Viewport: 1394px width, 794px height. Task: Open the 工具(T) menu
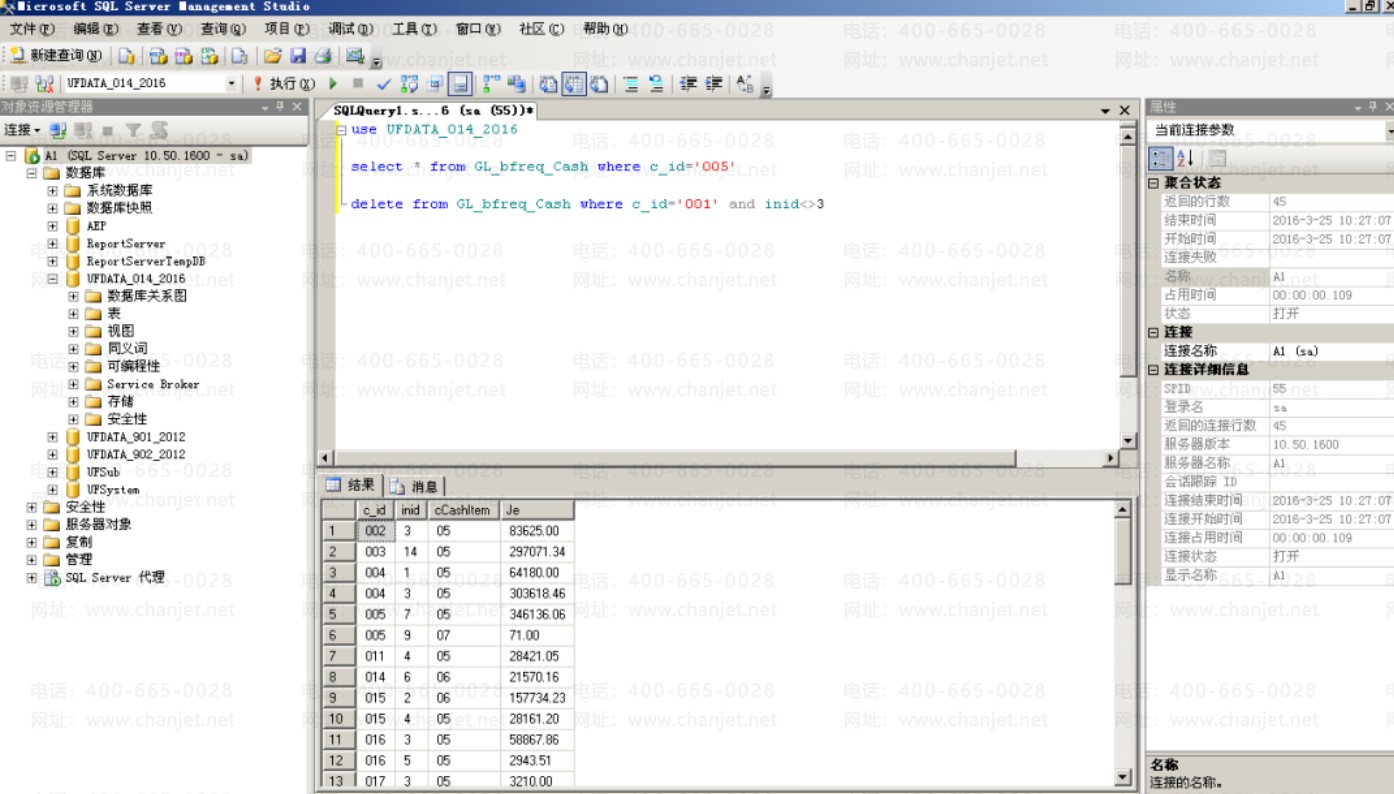pyautogui.click(x=414, y=29)
